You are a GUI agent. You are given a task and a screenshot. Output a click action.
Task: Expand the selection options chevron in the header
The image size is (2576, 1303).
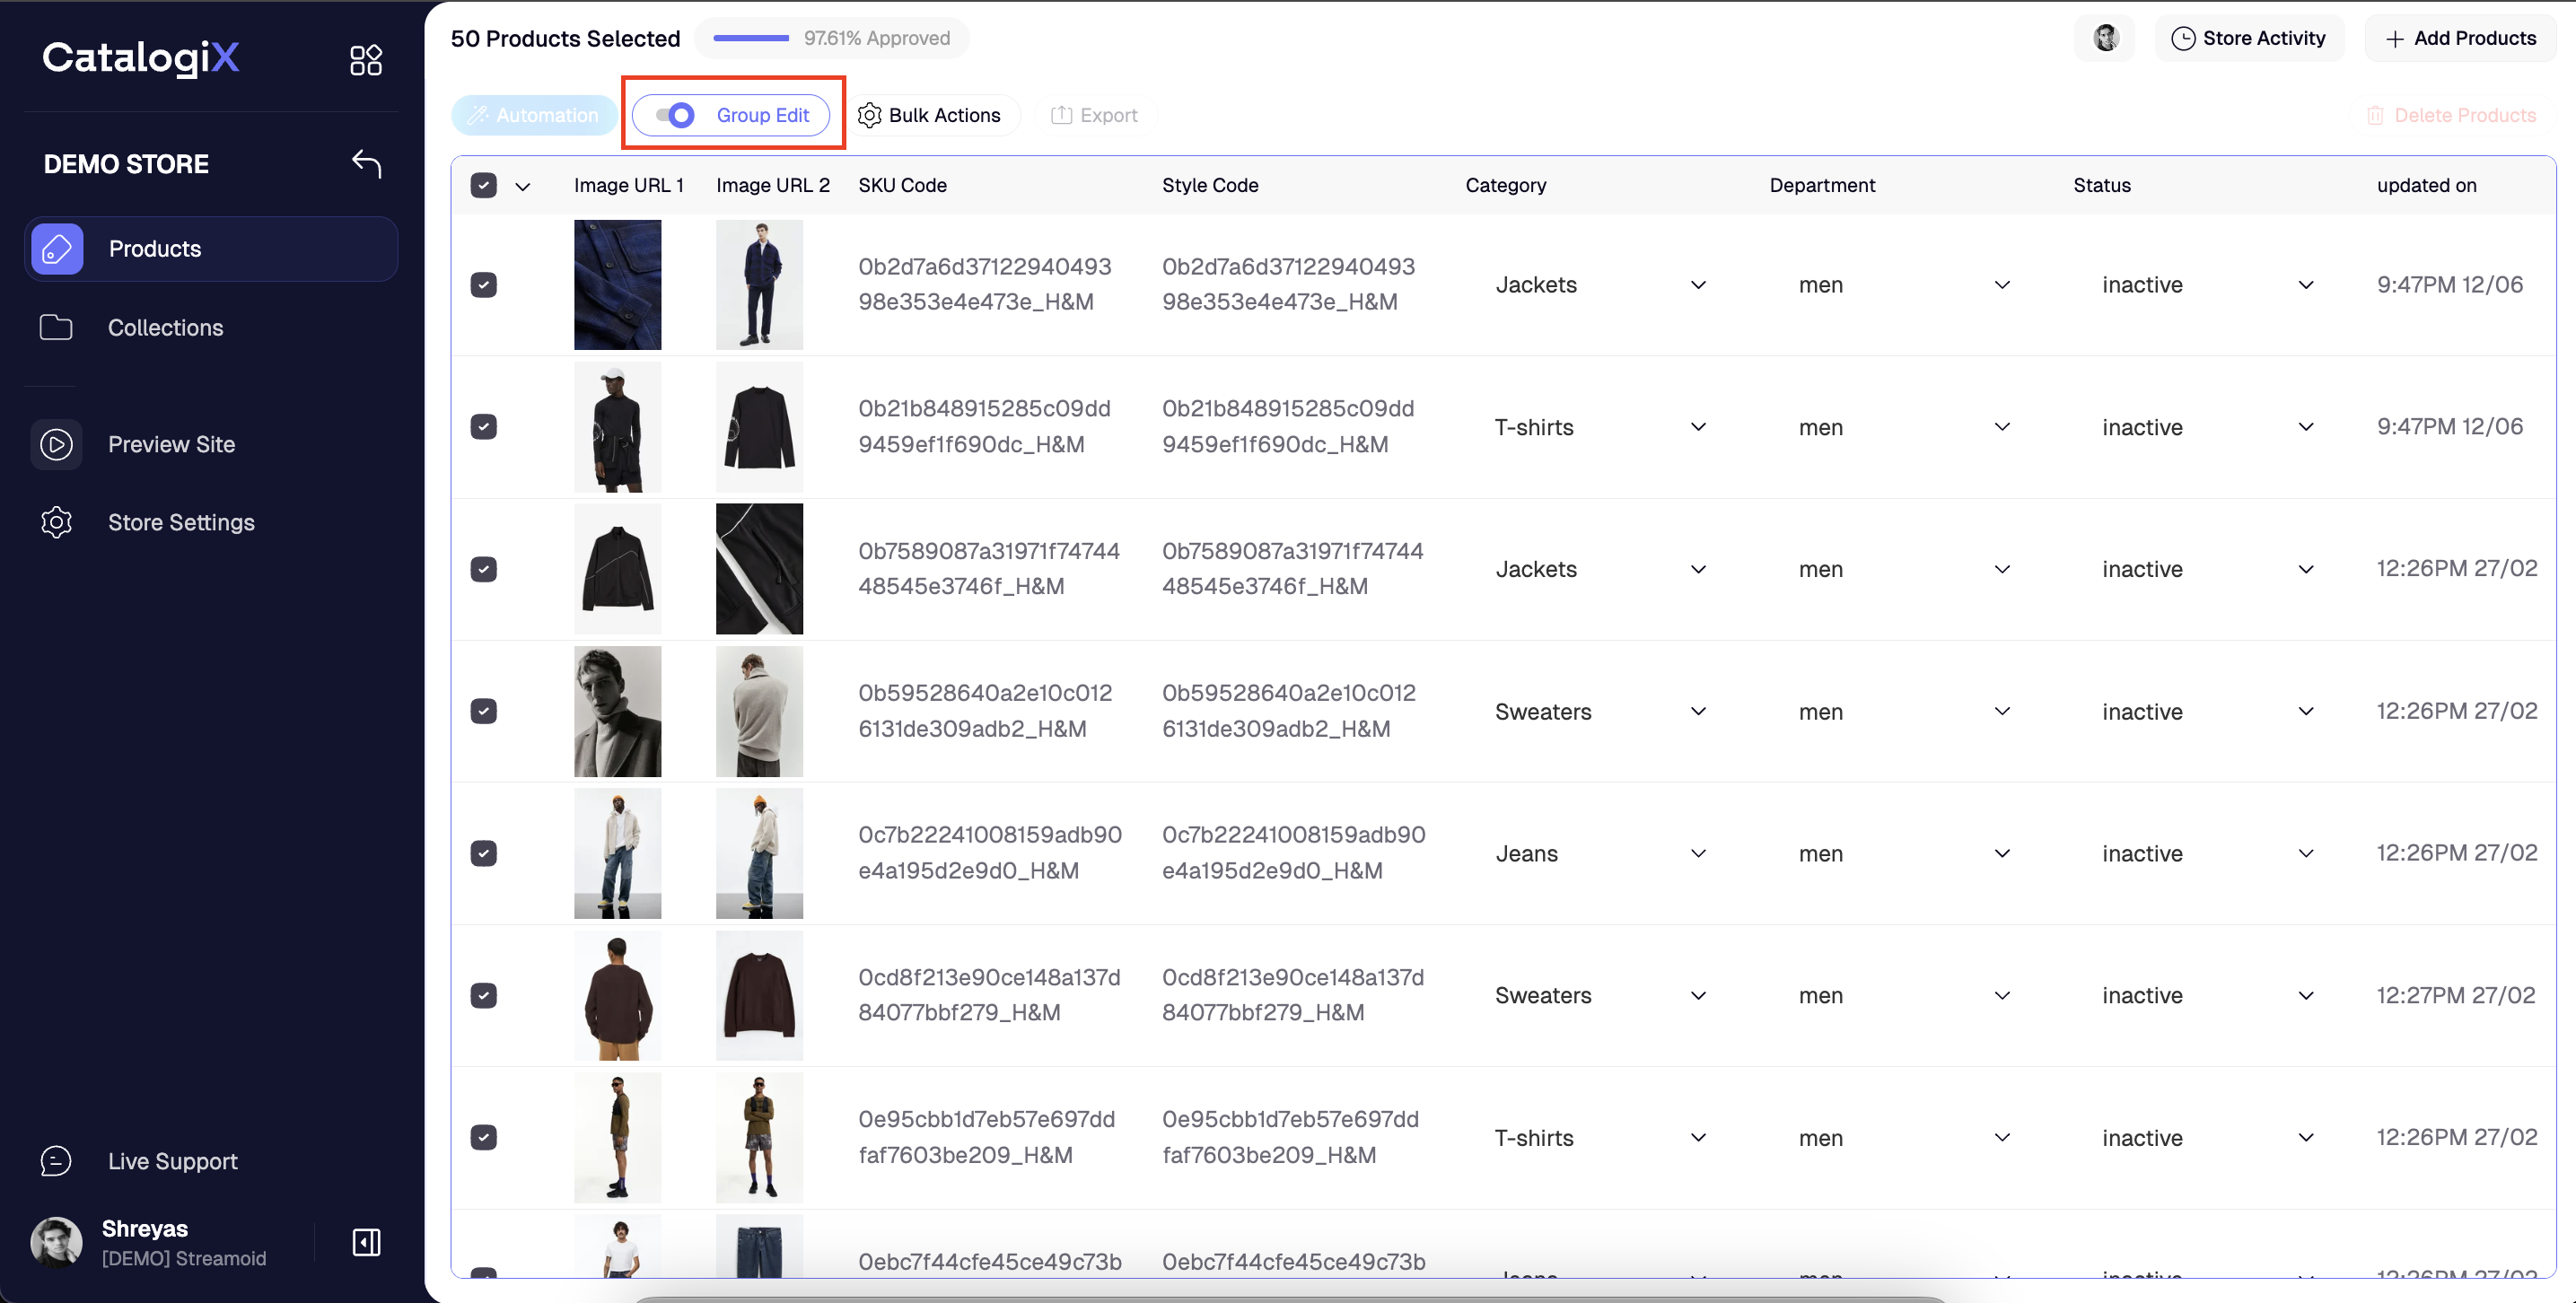pyautogui.click(x=522, y=186)
